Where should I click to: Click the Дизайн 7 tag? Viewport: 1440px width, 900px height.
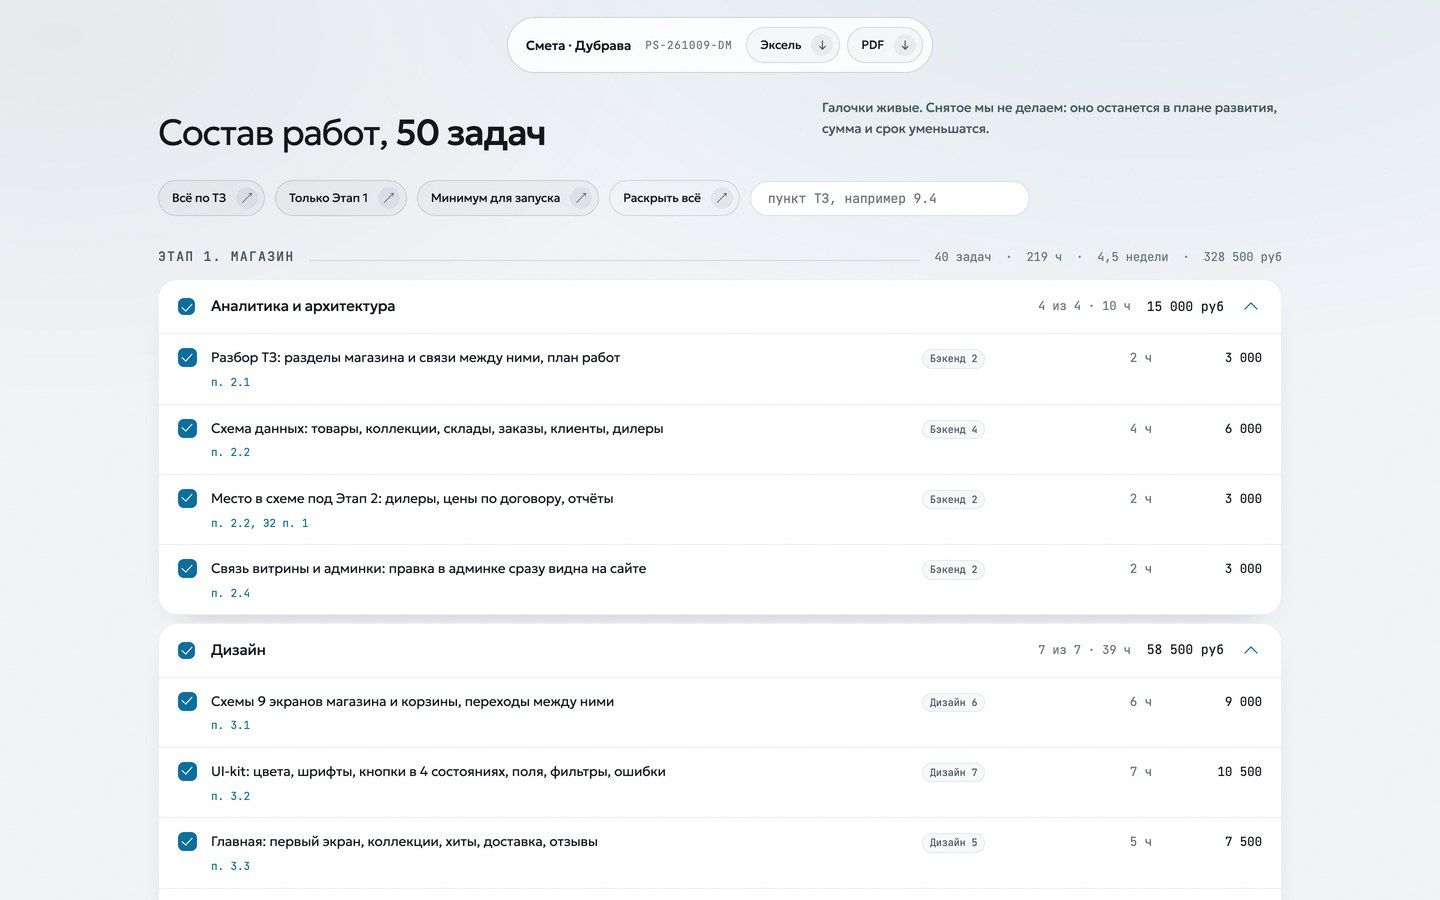(x=953, y=772)
